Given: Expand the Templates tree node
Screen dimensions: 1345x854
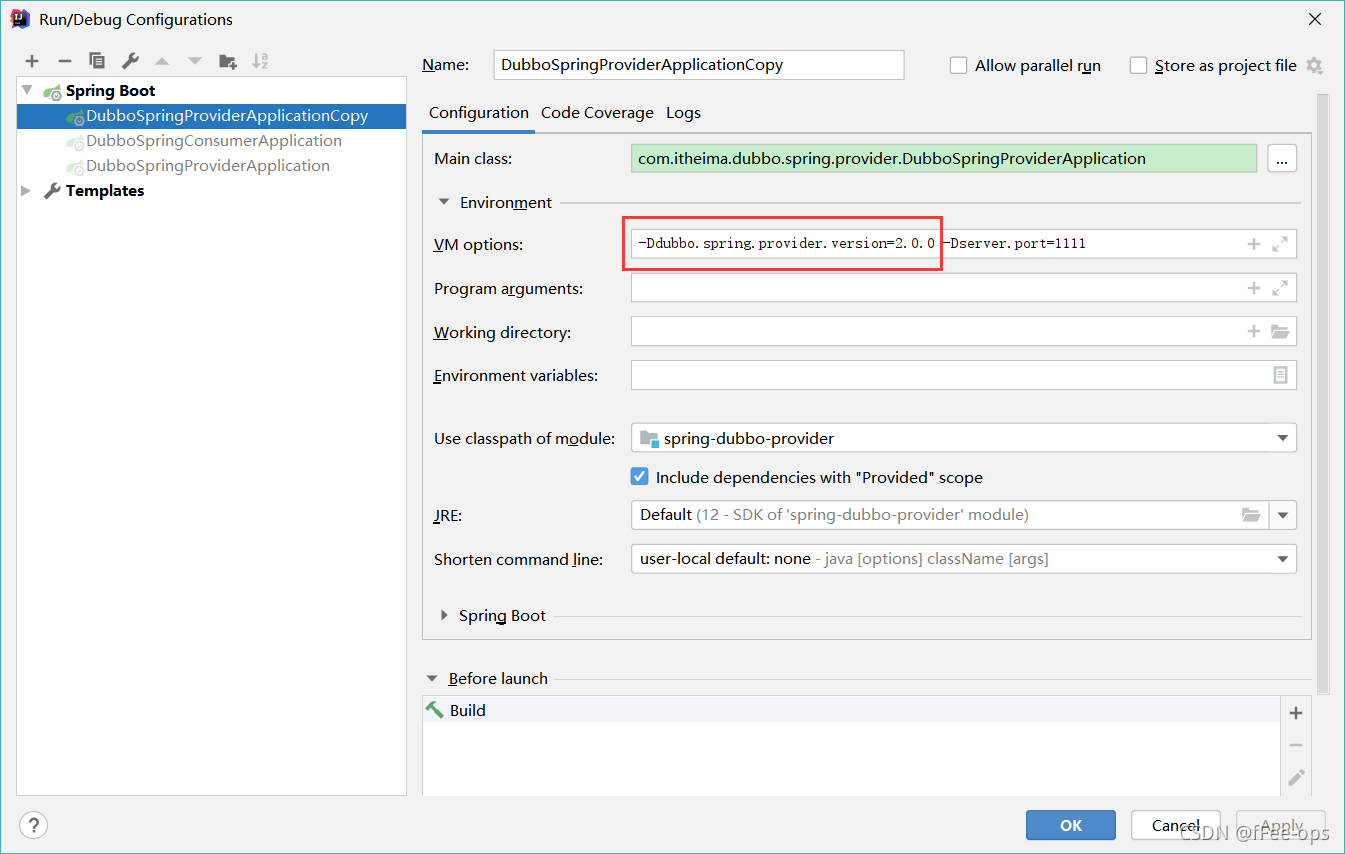Looking at the screenshot, I should (27, 190).
